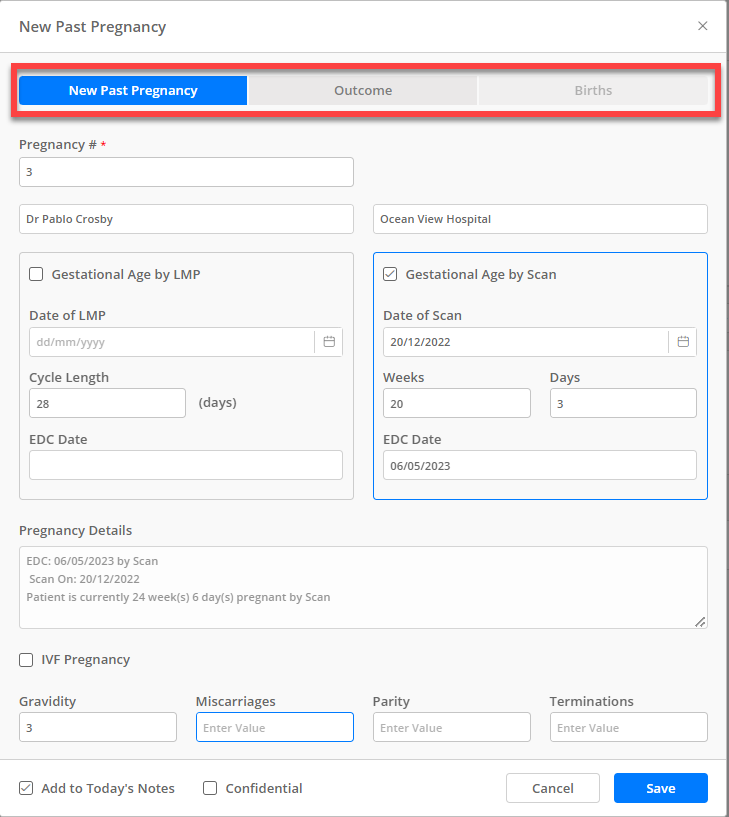Click the Cycle Length field
The image size is (729, 817).
[107, 403]
